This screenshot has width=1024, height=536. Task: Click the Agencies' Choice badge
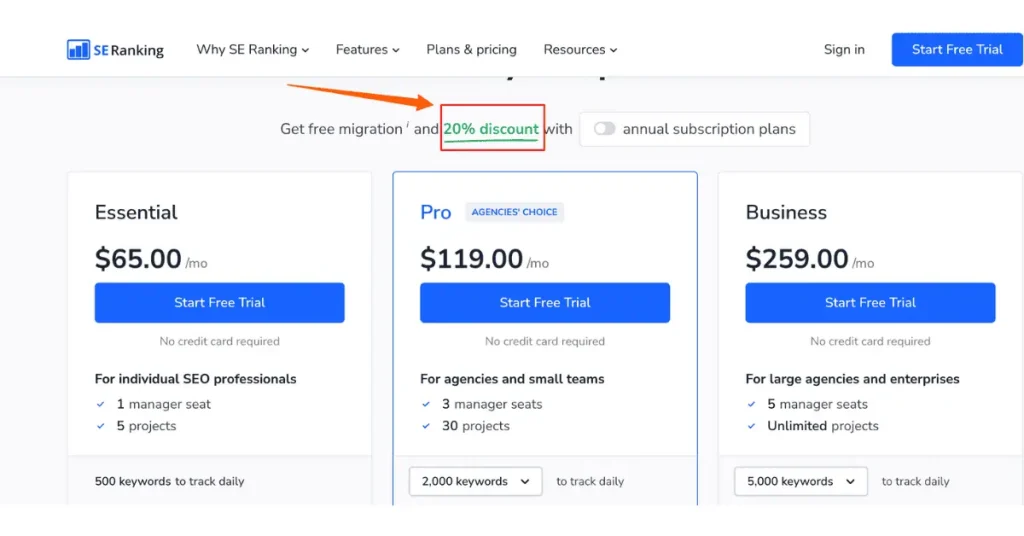pyautogui.click(x=514, y=212)
